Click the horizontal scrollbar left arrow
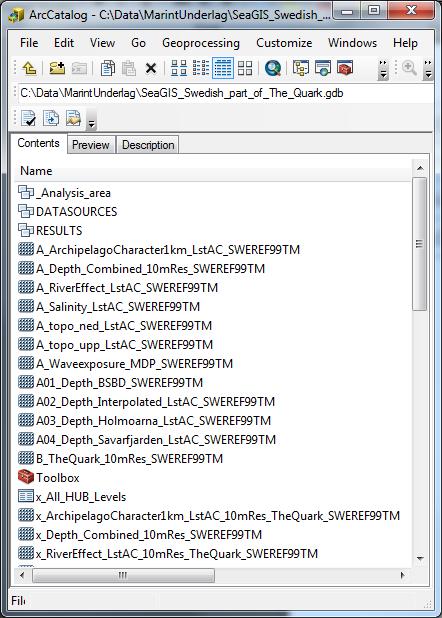442x618 pixels. (x=22, y=575)
